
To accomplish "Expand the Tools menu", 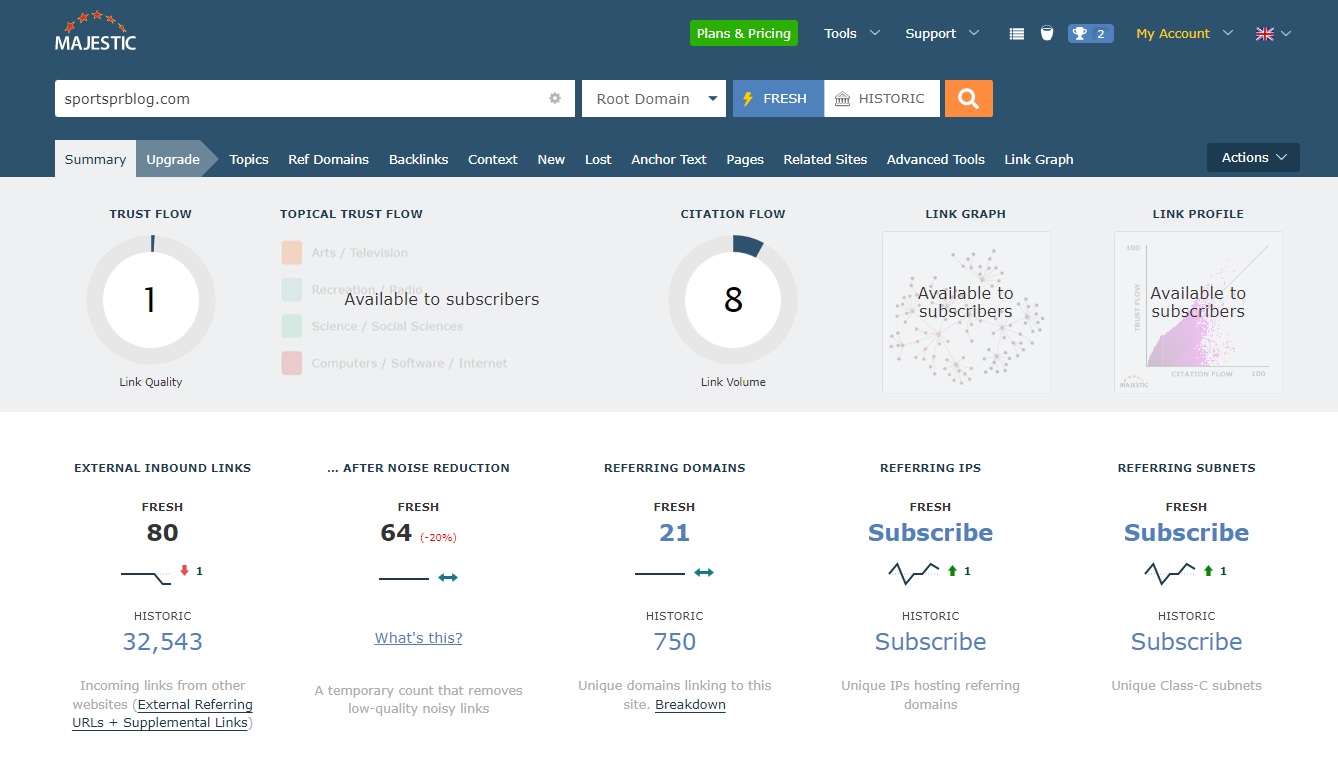I will tap(851, 33).
